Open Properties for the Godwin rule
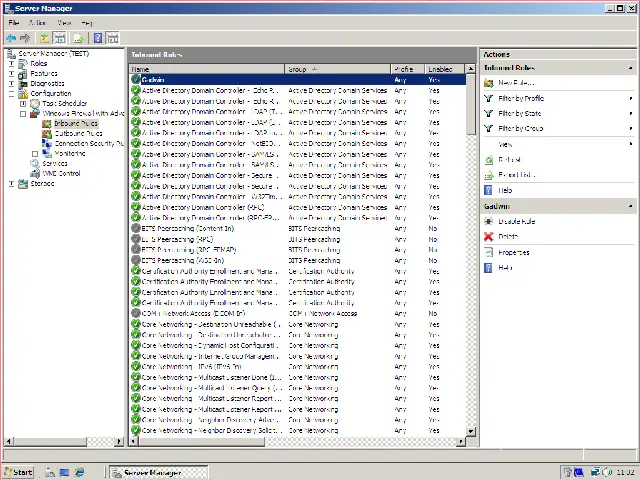This screenshot has width=640, height=480. click(513, 253)
